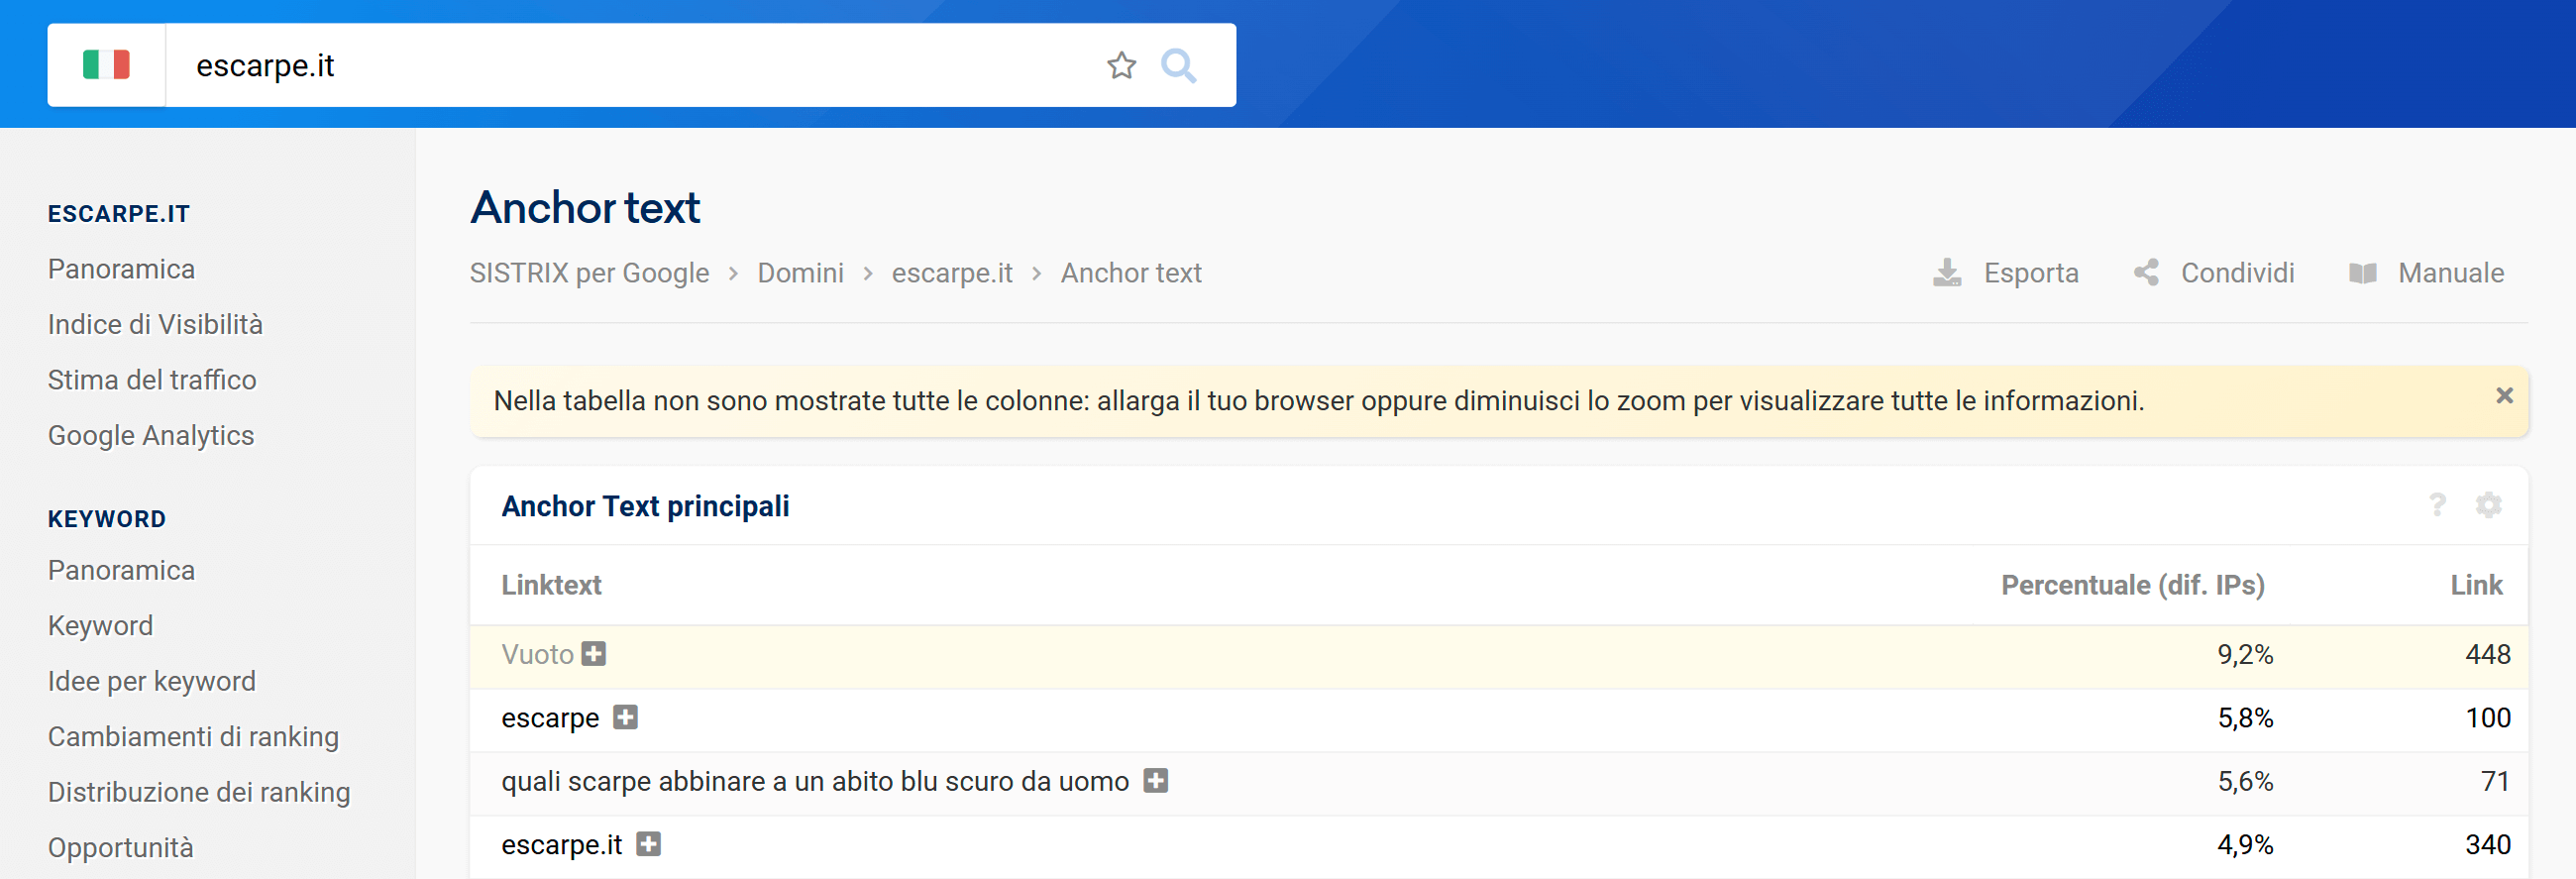The width and height of the screenshot is (2576, 879).
Task: Expand the 'quali scarpe abbinare' row plus icon
Action: (x=1156, y=781)
